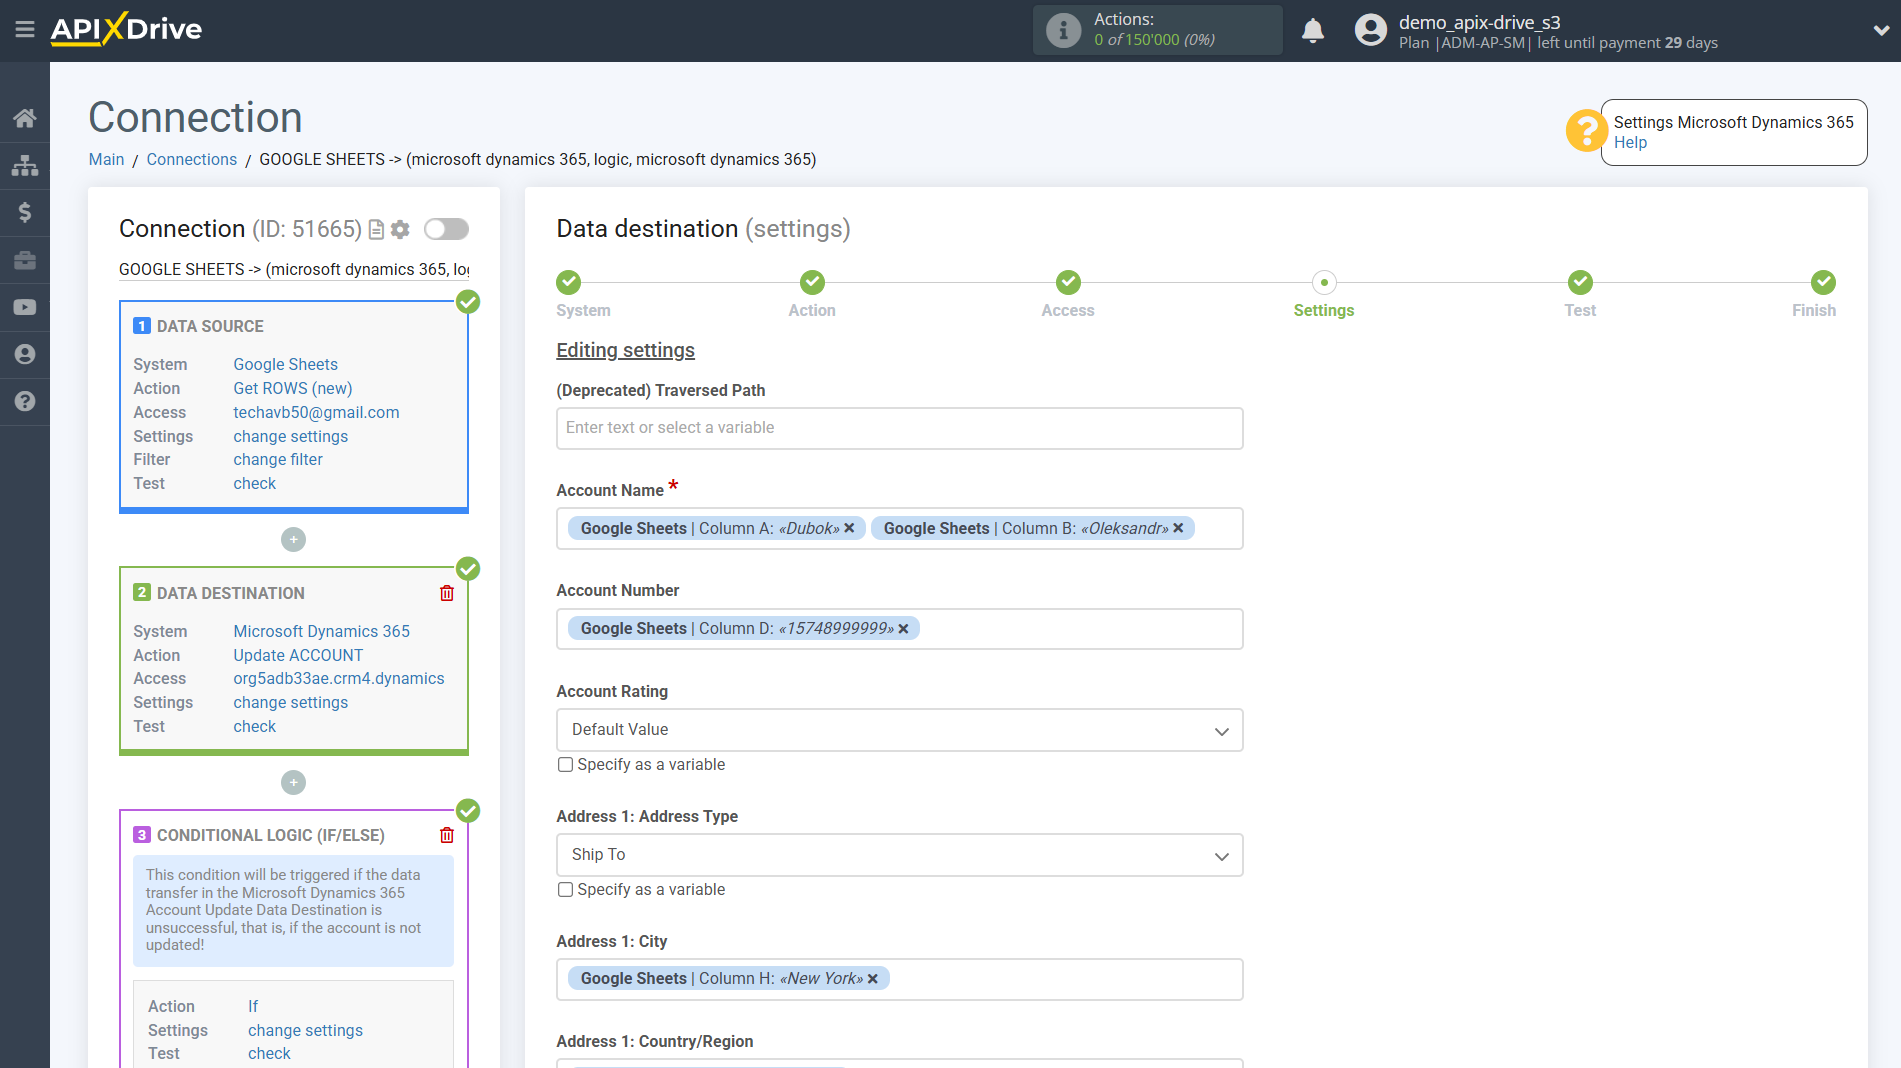
Task: Go to the Access step
Action: (1068, 282)
